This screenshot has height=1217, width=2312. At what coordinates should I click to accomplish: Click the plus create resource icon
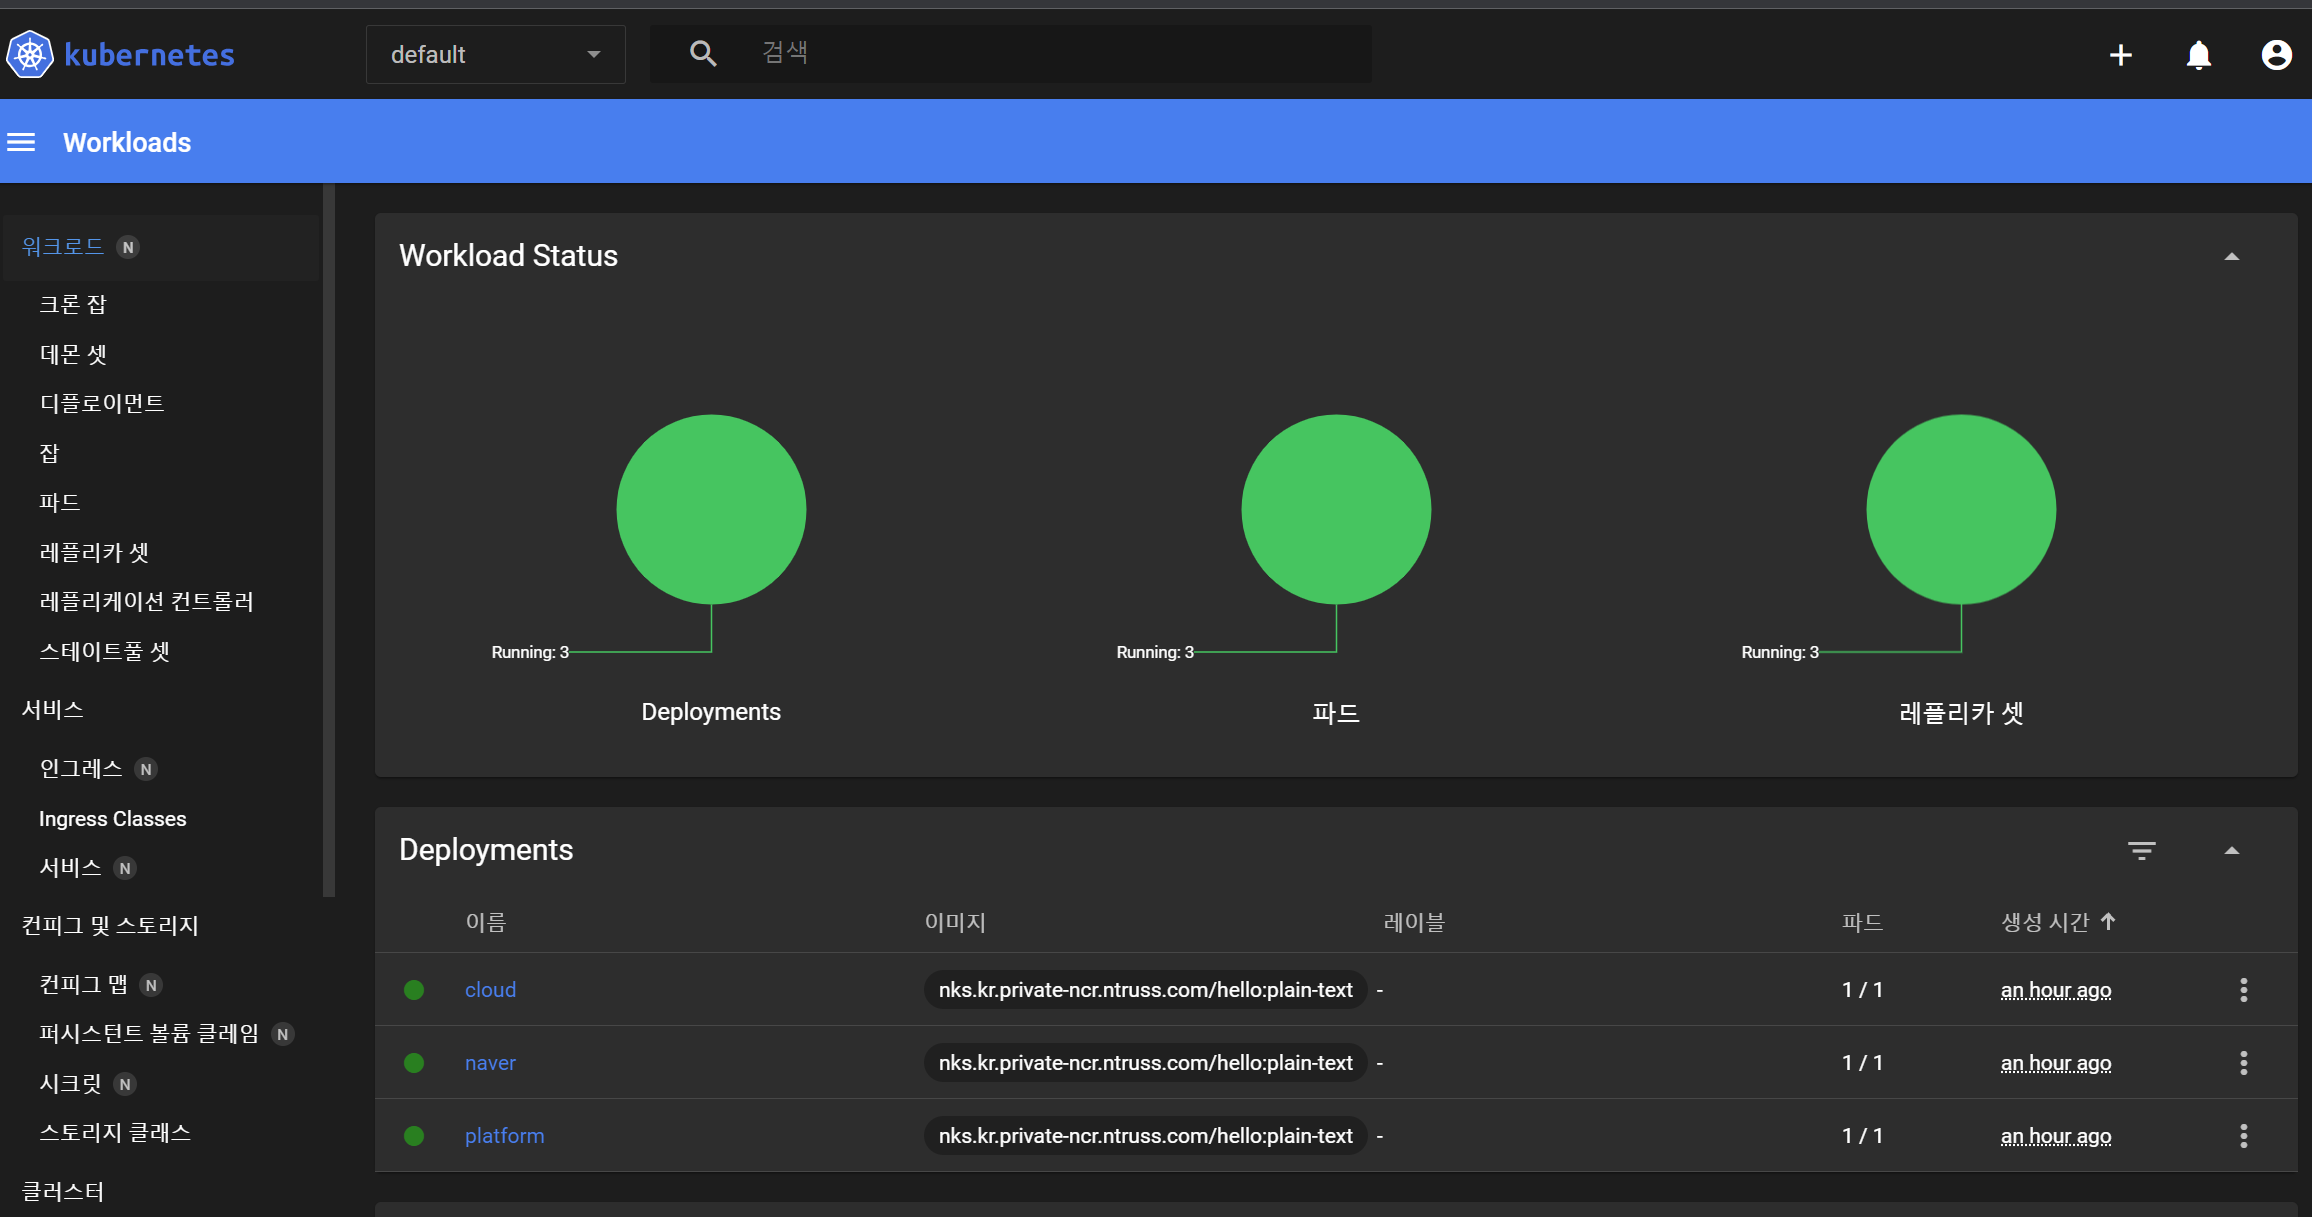click(2120, 55)
